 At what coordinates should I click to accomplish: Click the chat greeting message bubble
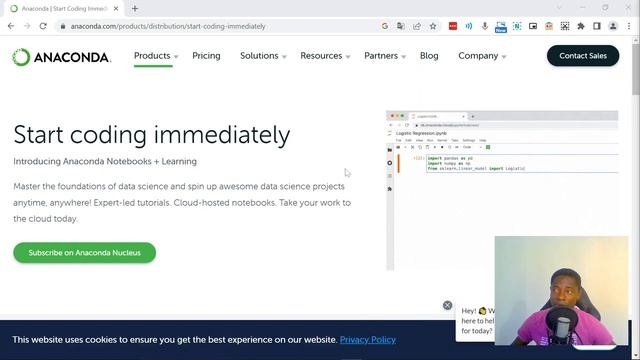pos(477,321)
